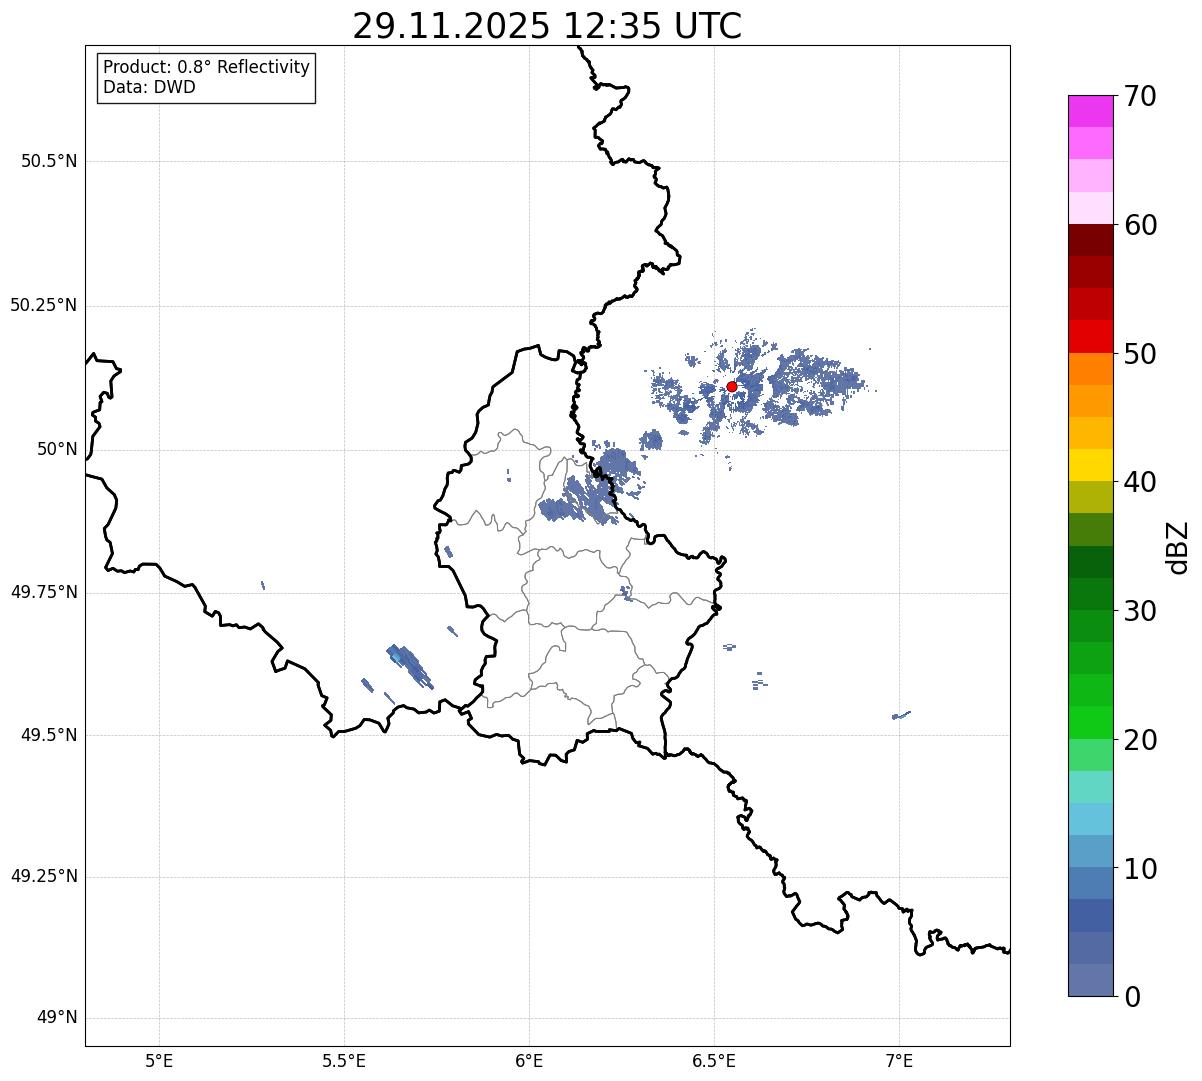The width and height of the screenshot is (1202, 1081).
Task: Pick the grey-blue swatch at colorbar bottom
Action: 1090,980
